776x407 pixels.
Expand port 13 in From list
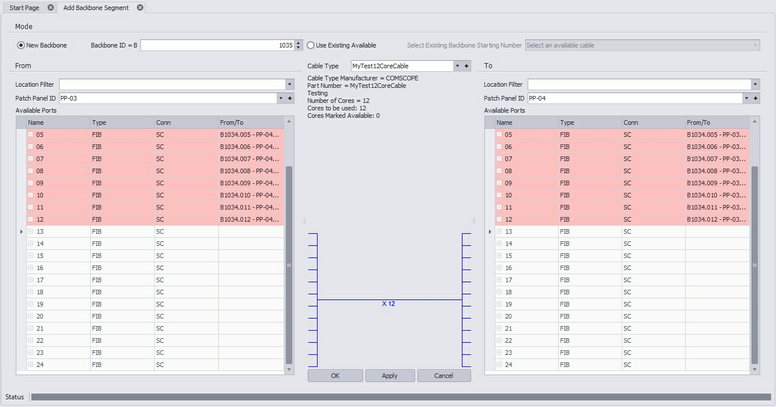click(30, 231)
